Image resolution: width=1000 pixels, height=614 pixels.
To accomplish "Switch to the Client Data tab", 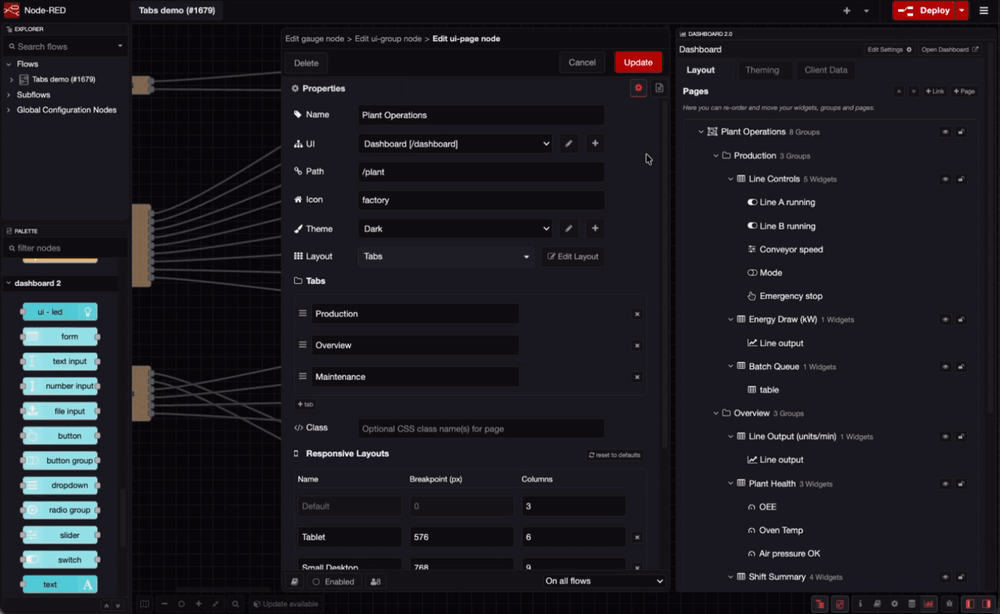I will [826, 70].
